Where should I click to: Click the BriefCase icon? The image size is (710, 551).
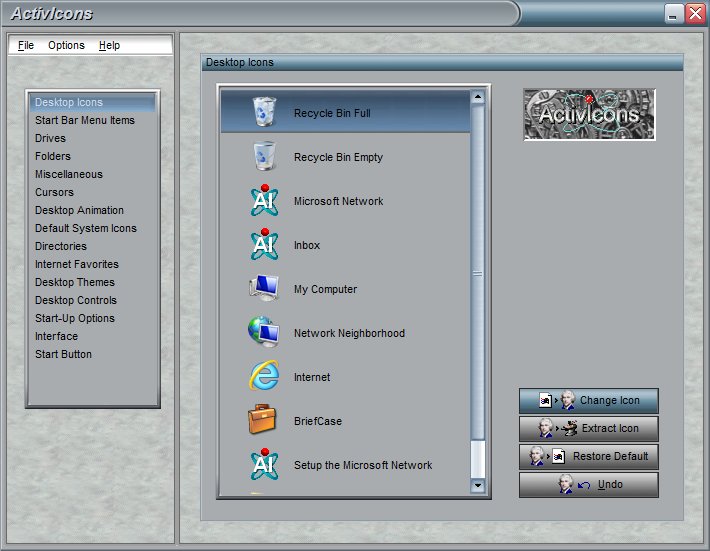point(264,420)
